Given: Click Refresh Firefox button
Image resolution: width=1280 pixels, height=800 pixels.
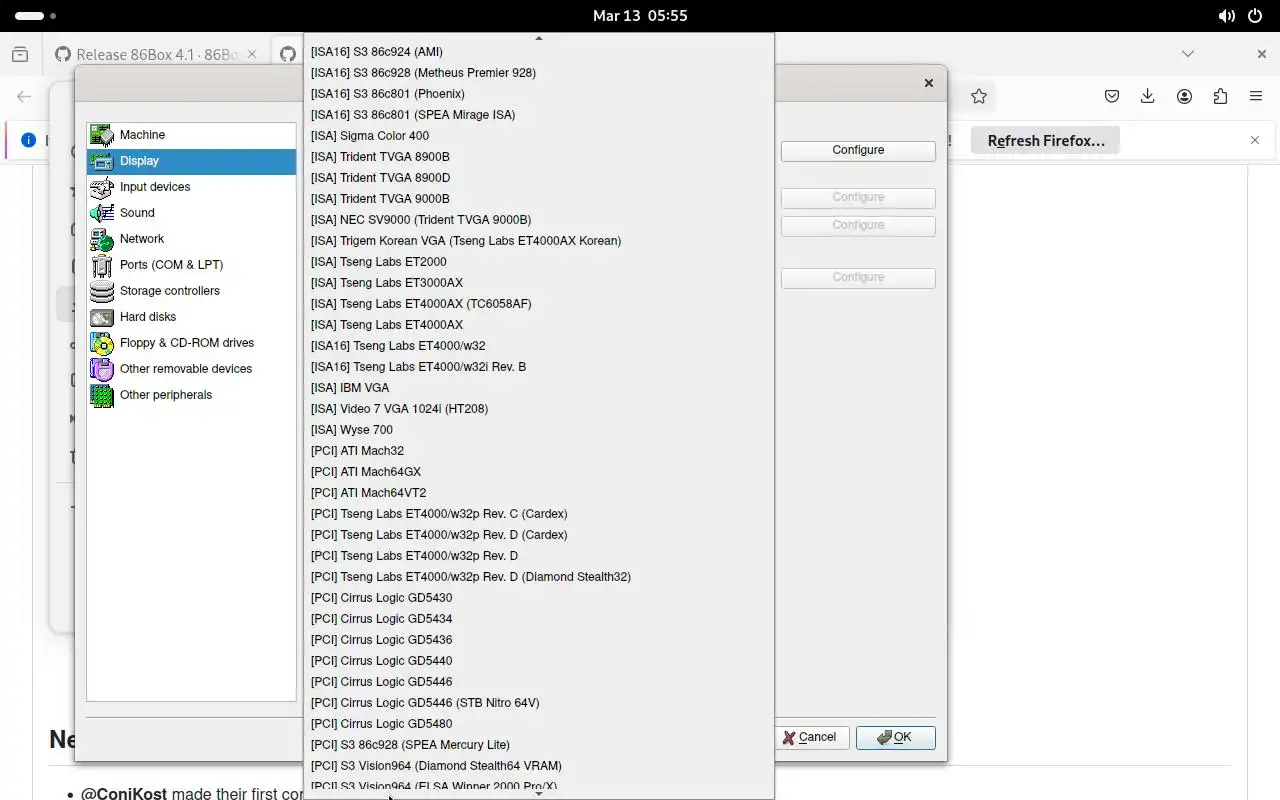Looking at the screenshot, I should [1046, 141].
